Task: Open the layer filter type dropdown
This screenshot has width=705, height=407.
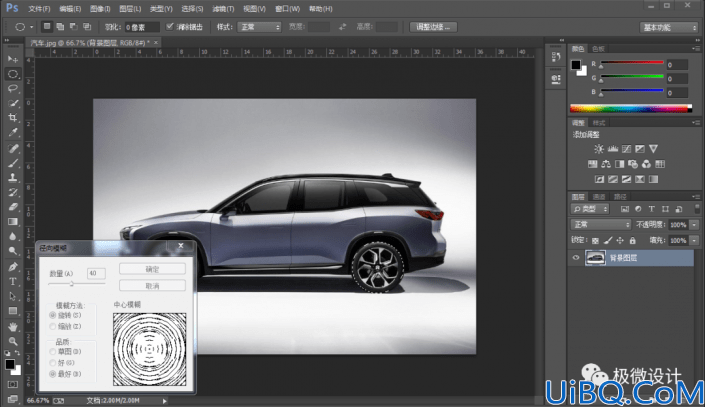Action: pyautogui.click(x=590, y=209)
